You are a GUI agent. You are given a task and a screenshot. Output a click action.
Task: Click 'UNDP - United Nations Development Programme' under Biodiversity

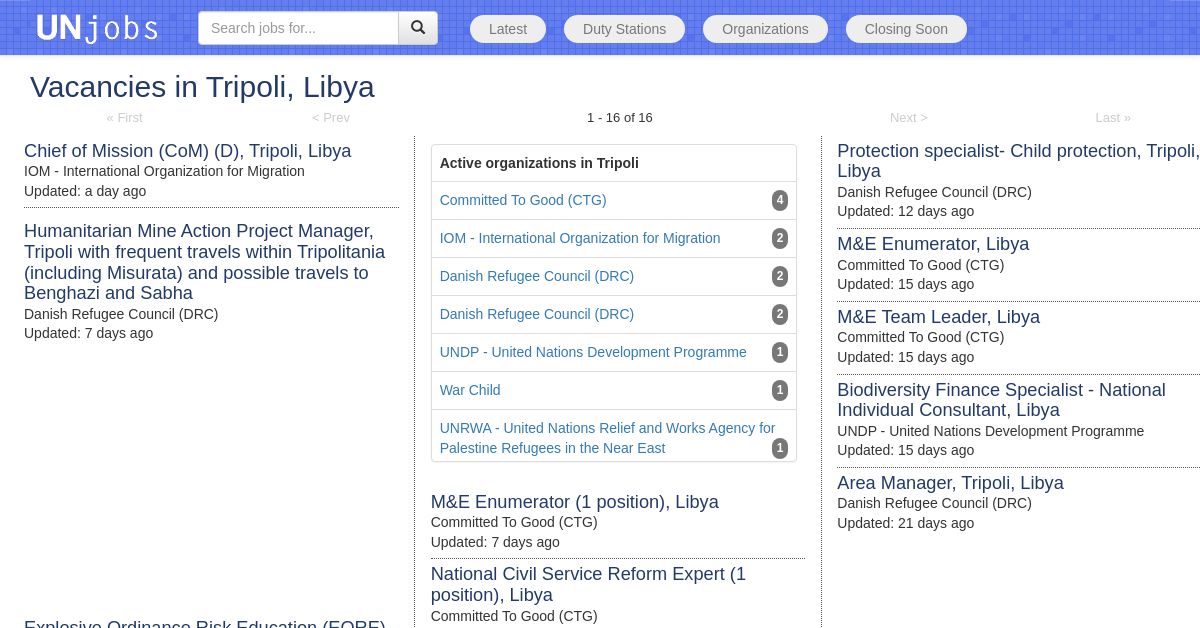tap(990, 431)
